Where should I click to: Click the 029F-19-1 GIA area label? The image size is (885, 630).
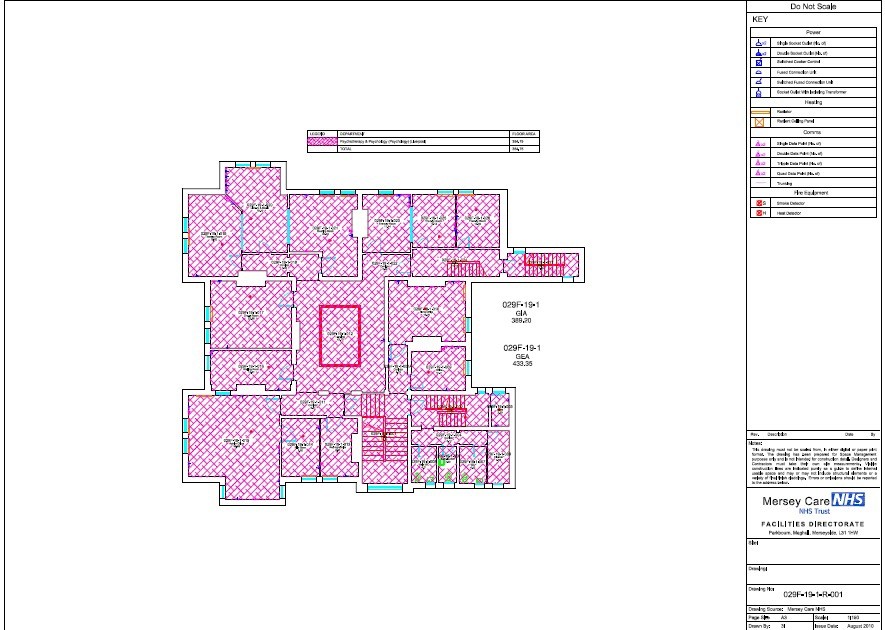click(521, 314)
